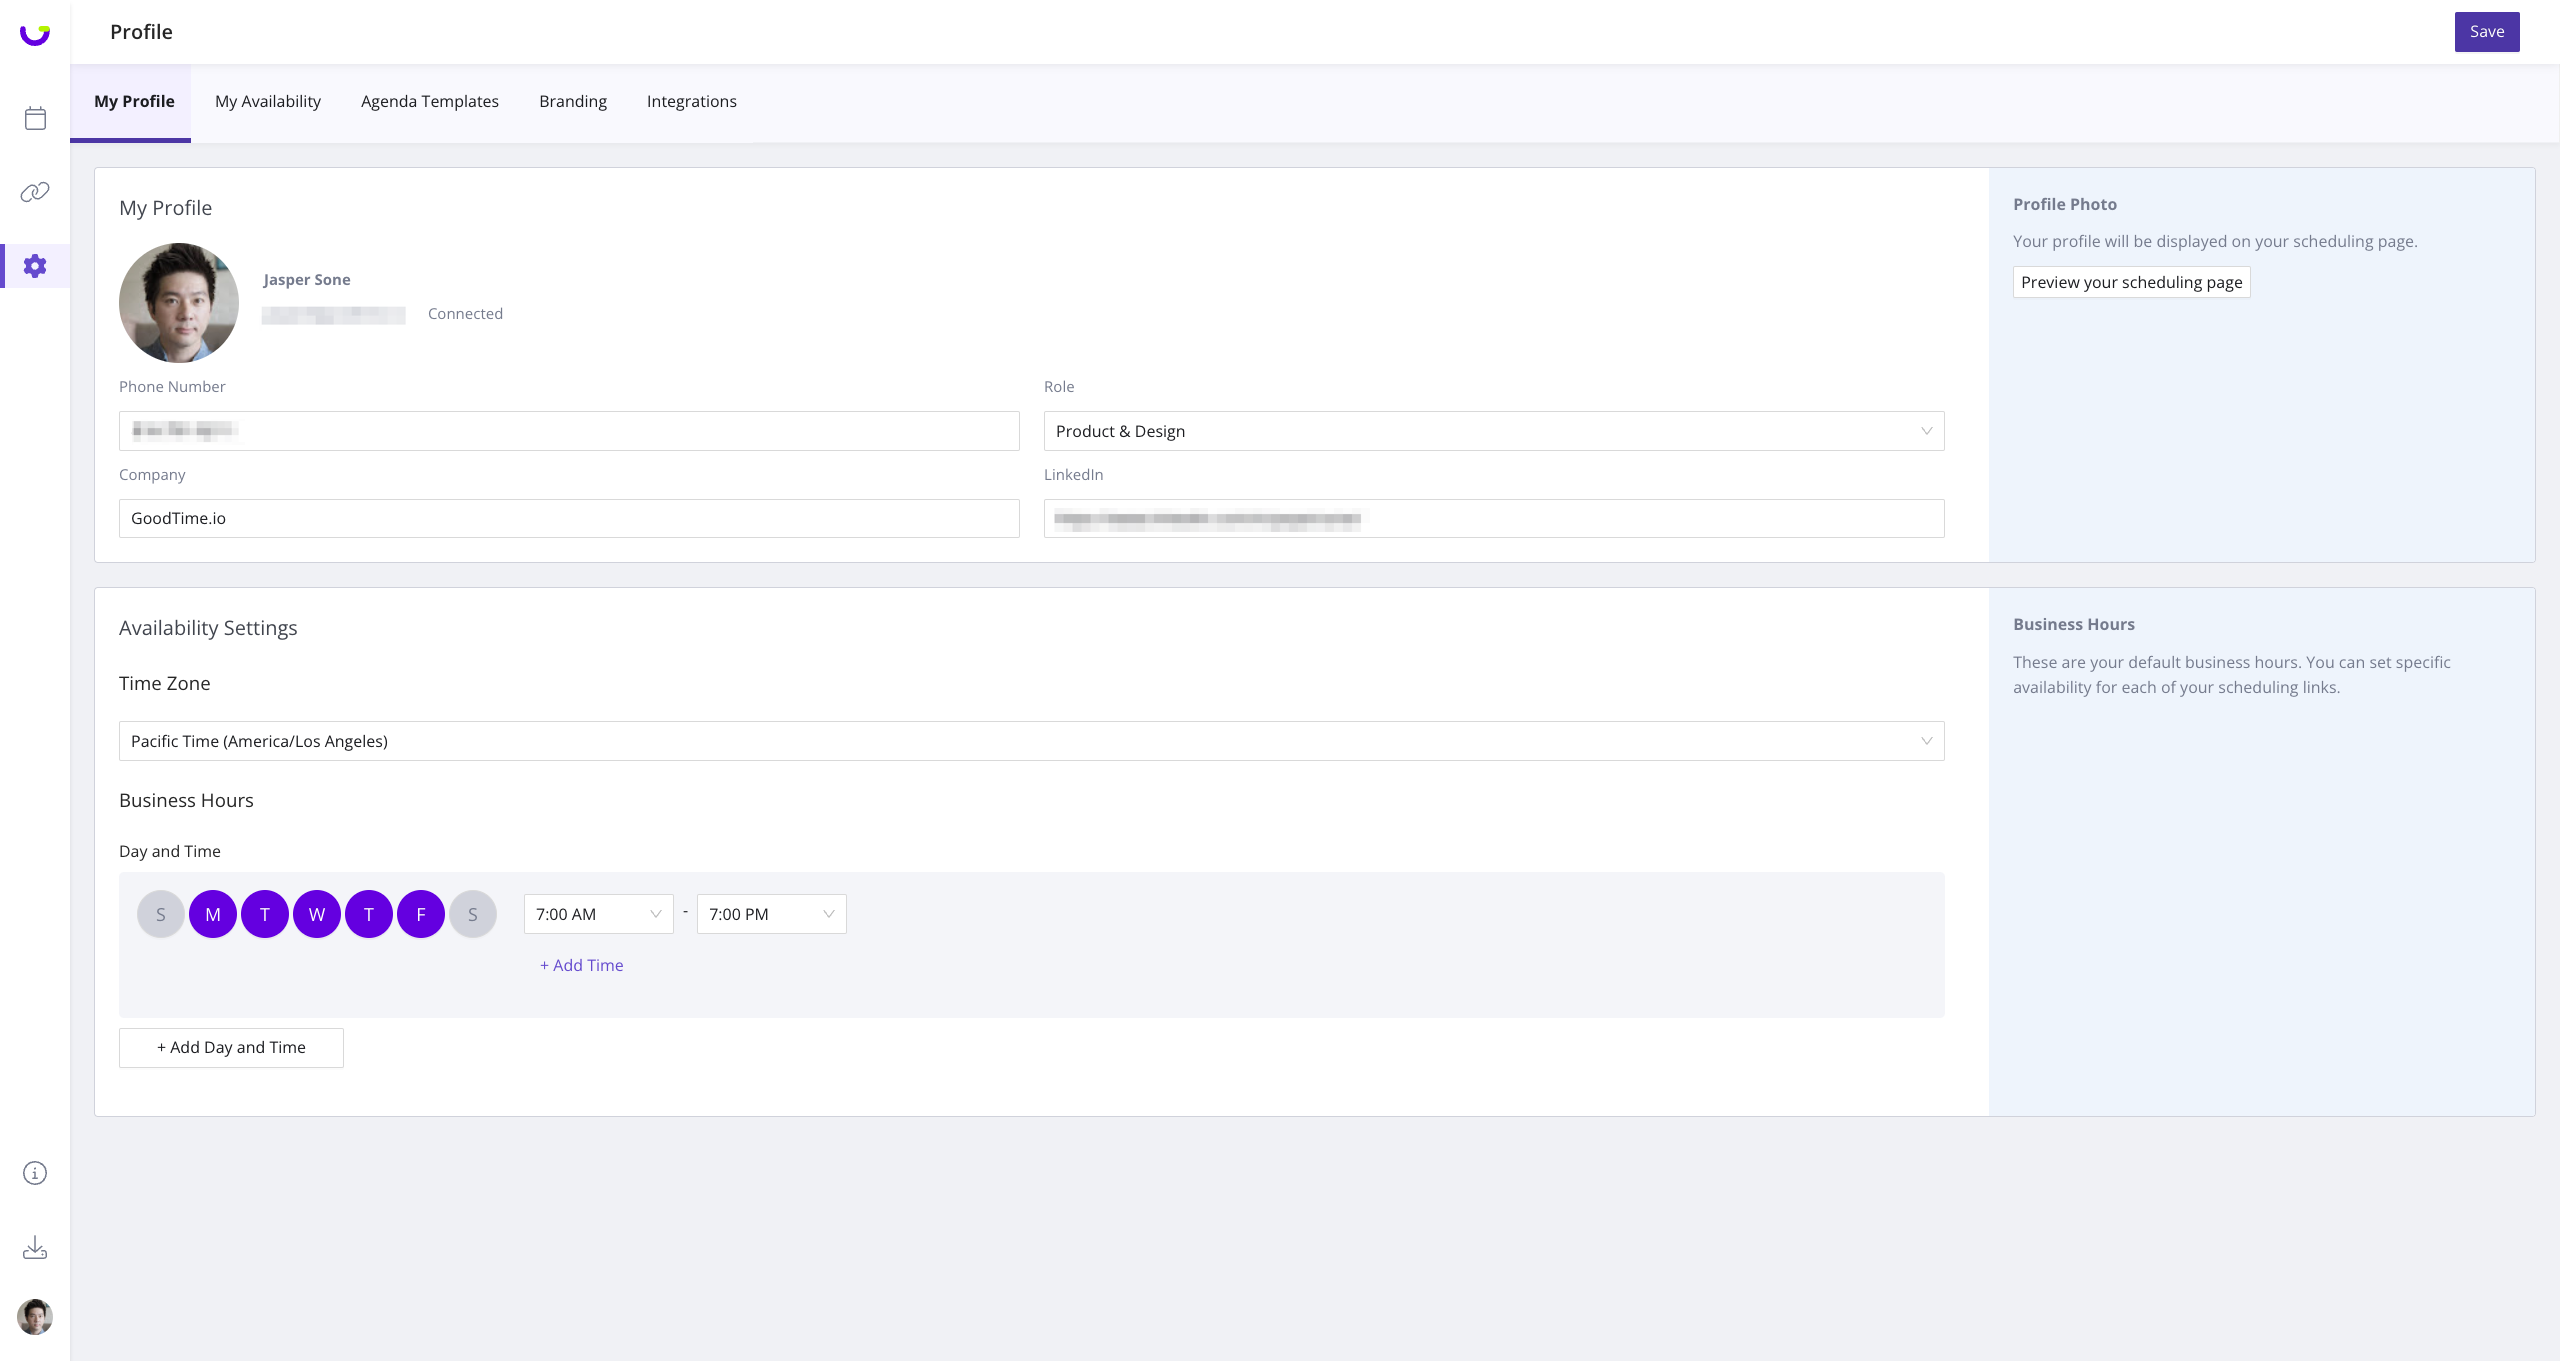Screen dimensions: 2560x1361
Task: Open the Integrations tab
Action: [x=691, y=101]
